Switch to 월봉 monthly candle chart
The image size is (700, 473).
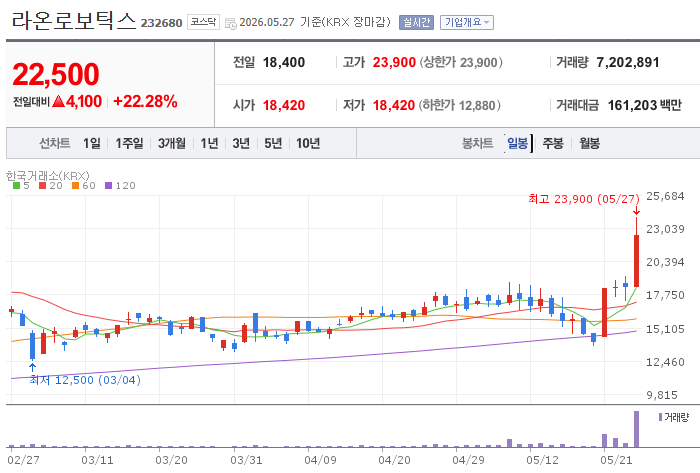pos(589,143)
